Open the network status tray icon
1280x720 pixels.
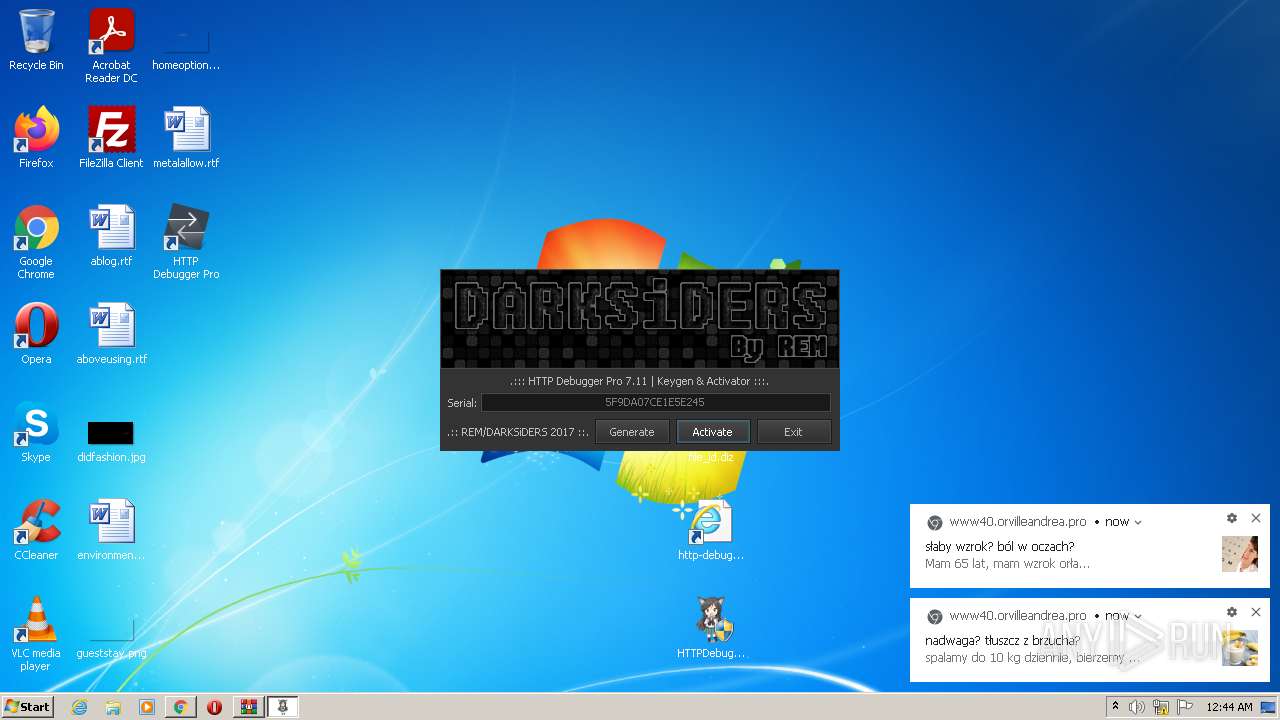(x=1161, y=707)
